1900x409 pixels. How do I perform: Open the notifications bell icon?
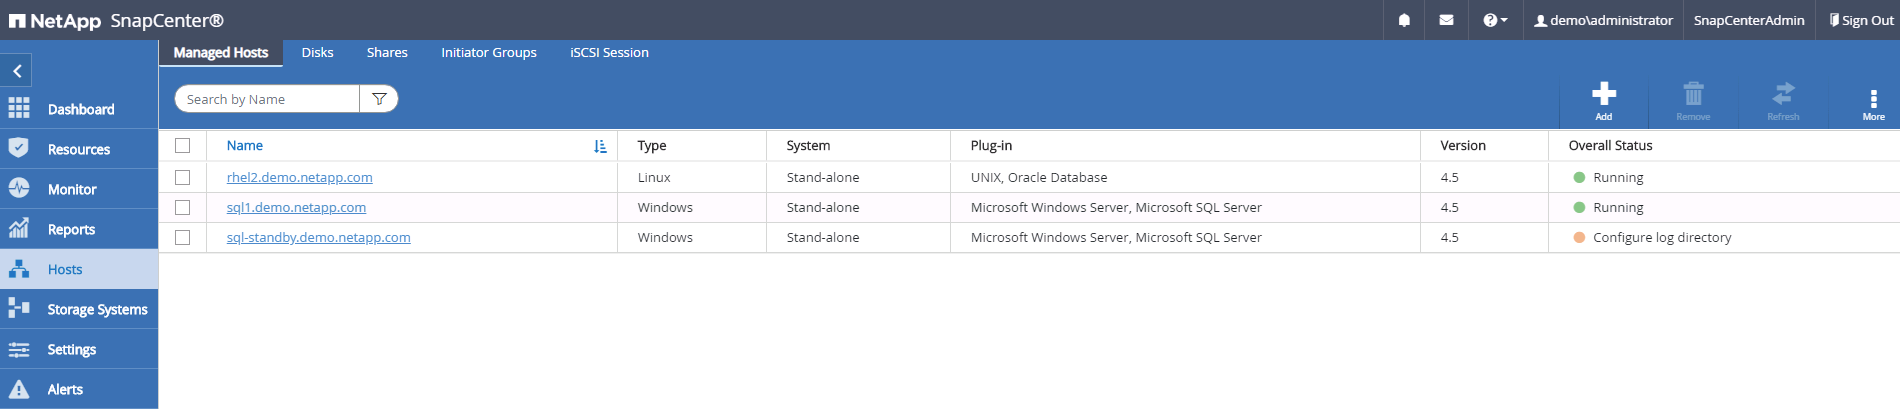tap(1404, 20)
